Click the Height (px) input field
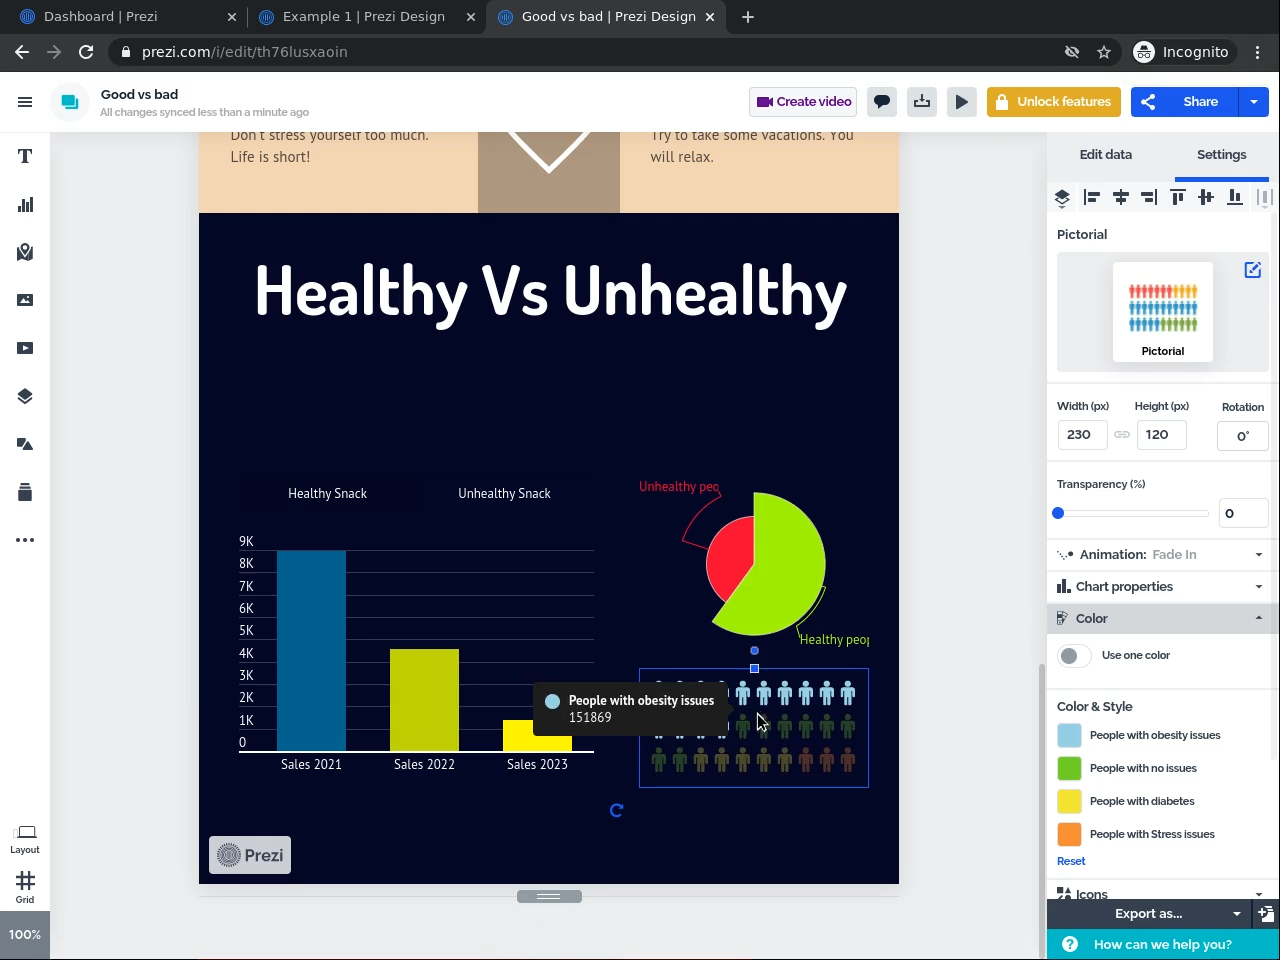Image resolution: width=1280 pixels, height=960 pixels. 1161,435
